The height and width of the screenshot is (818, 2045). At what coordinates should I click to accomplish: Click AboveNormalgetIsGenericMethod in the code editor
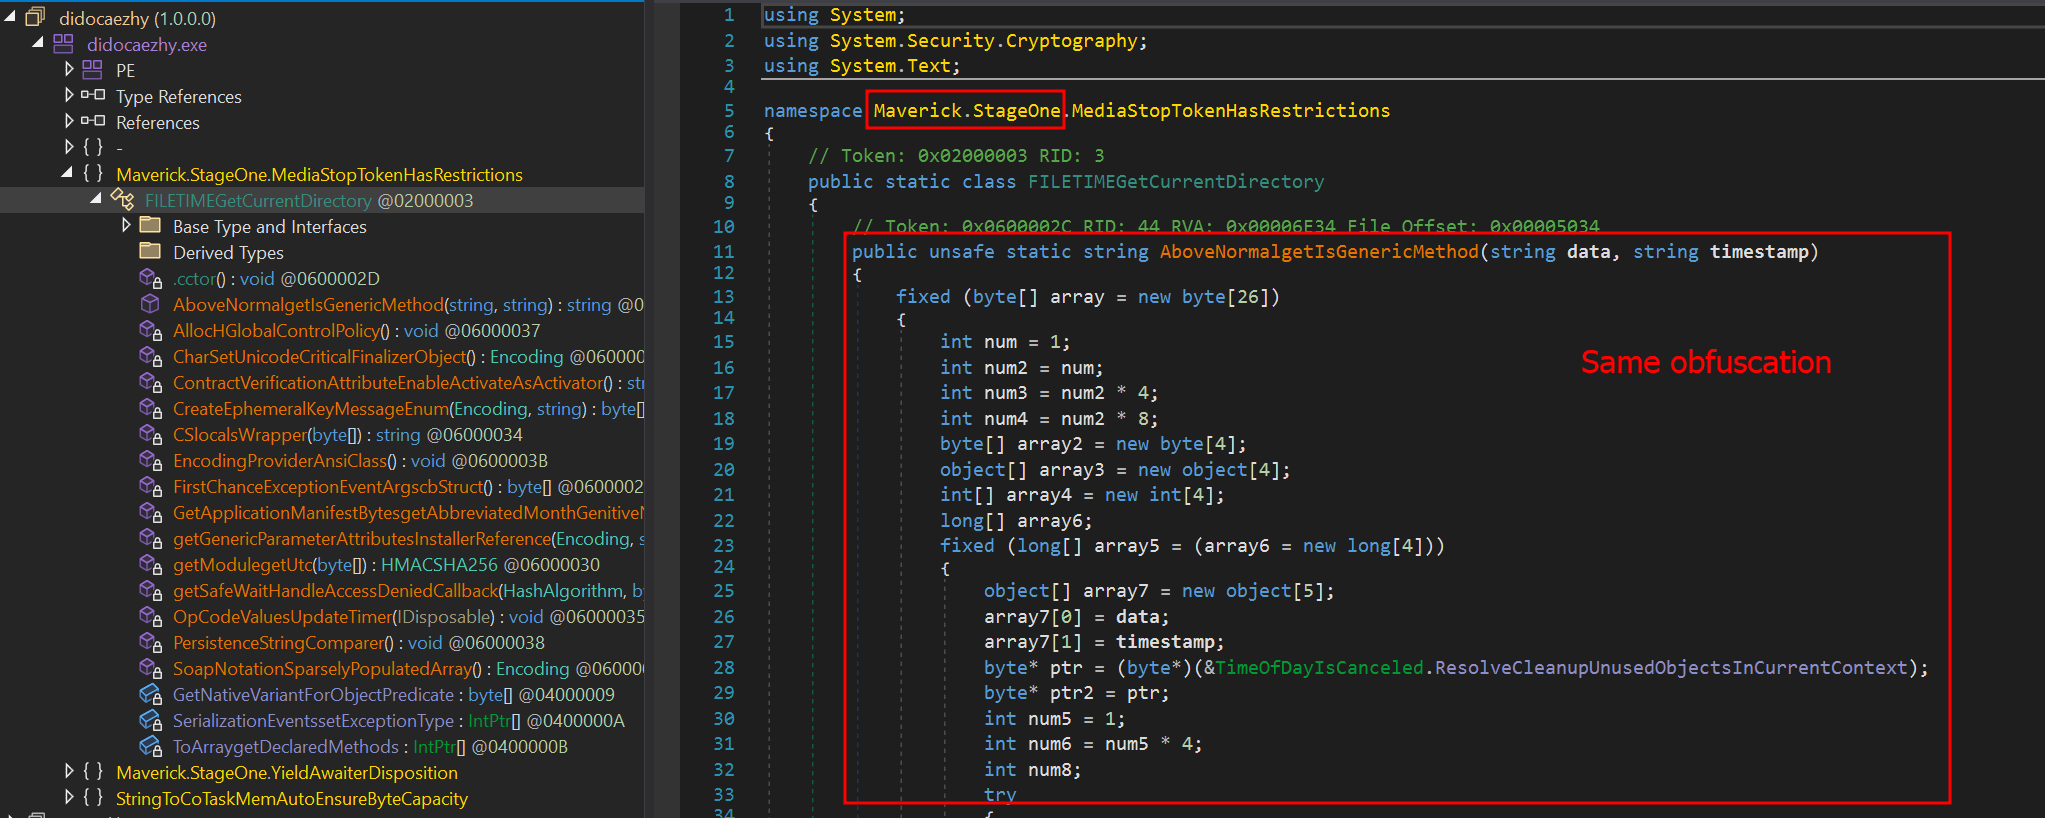coord(1318,252)
